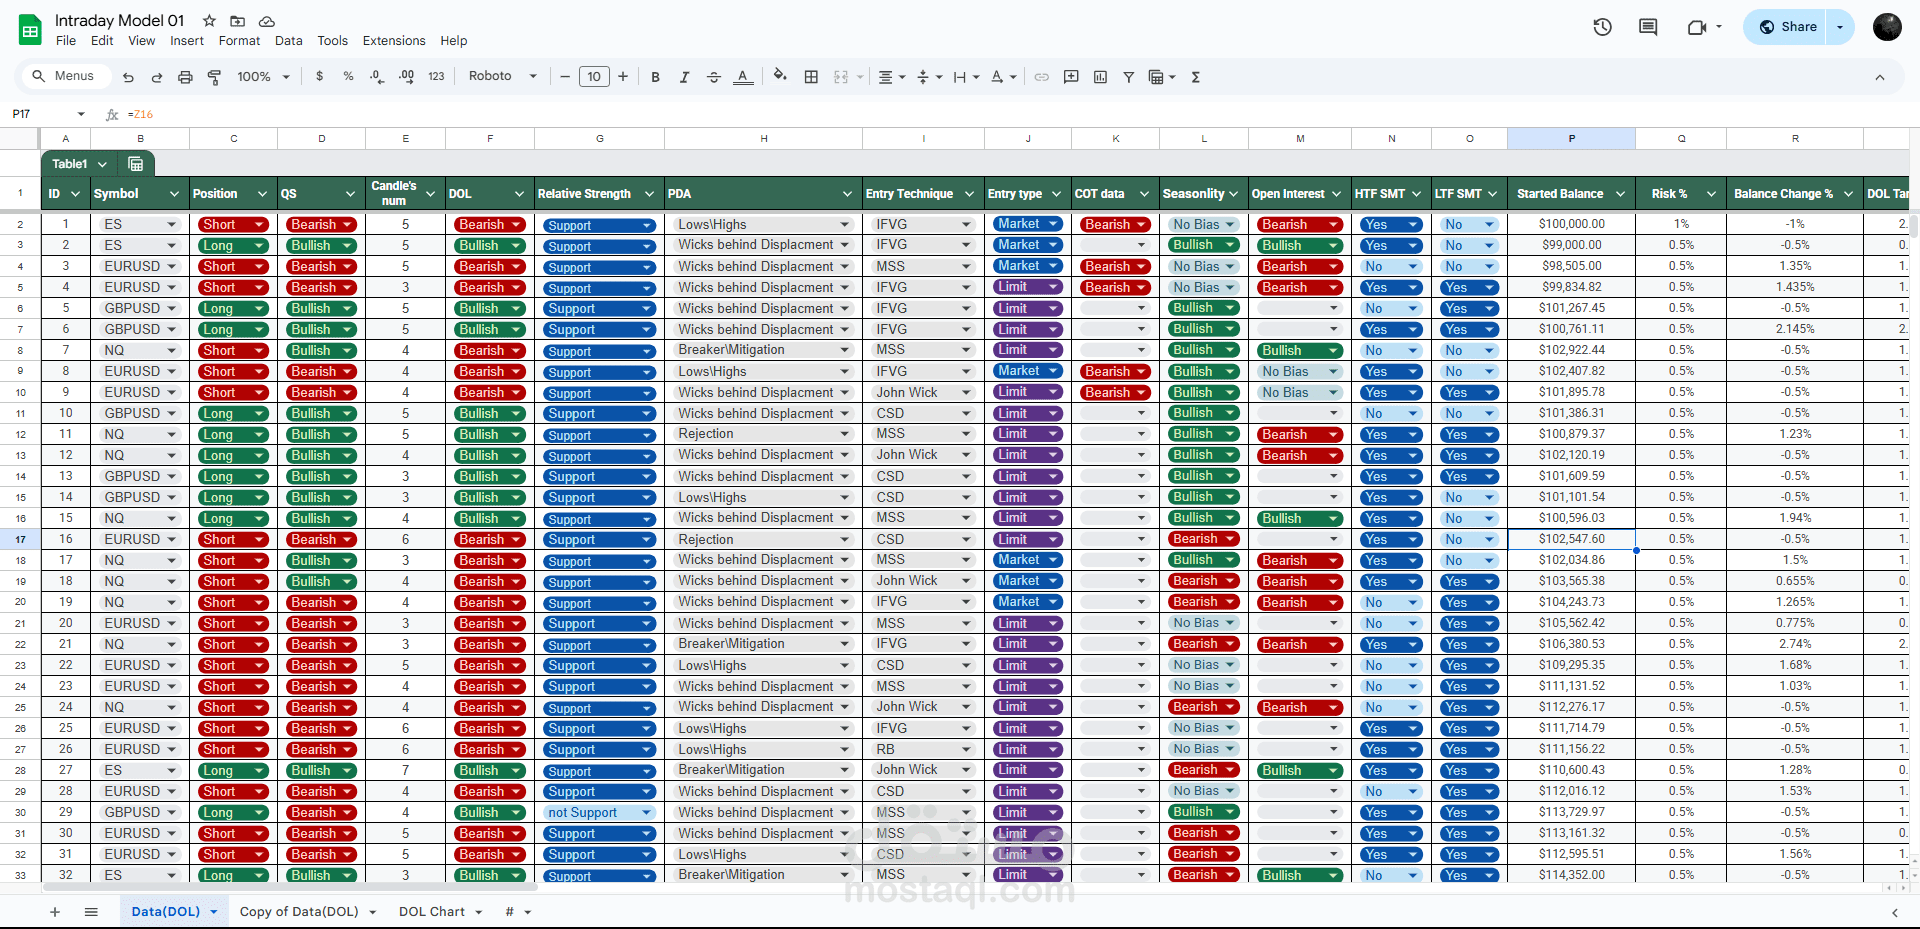
Task: Click the redo arrow icon
Action: [x=157, y=77]
